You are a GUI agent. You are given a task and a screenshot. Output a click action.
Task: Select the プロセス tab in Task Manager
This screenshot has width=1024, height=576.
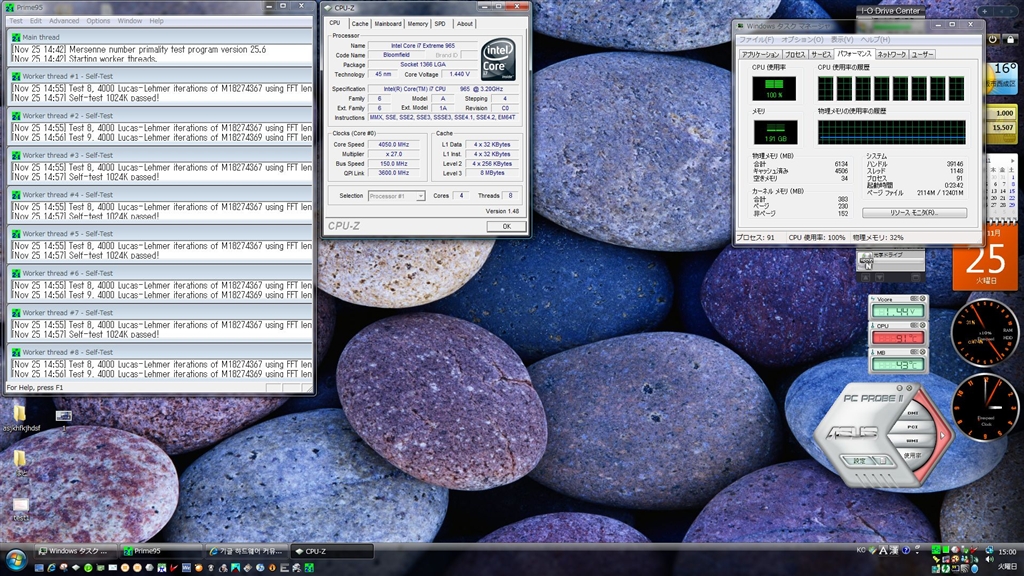point(795,54)
